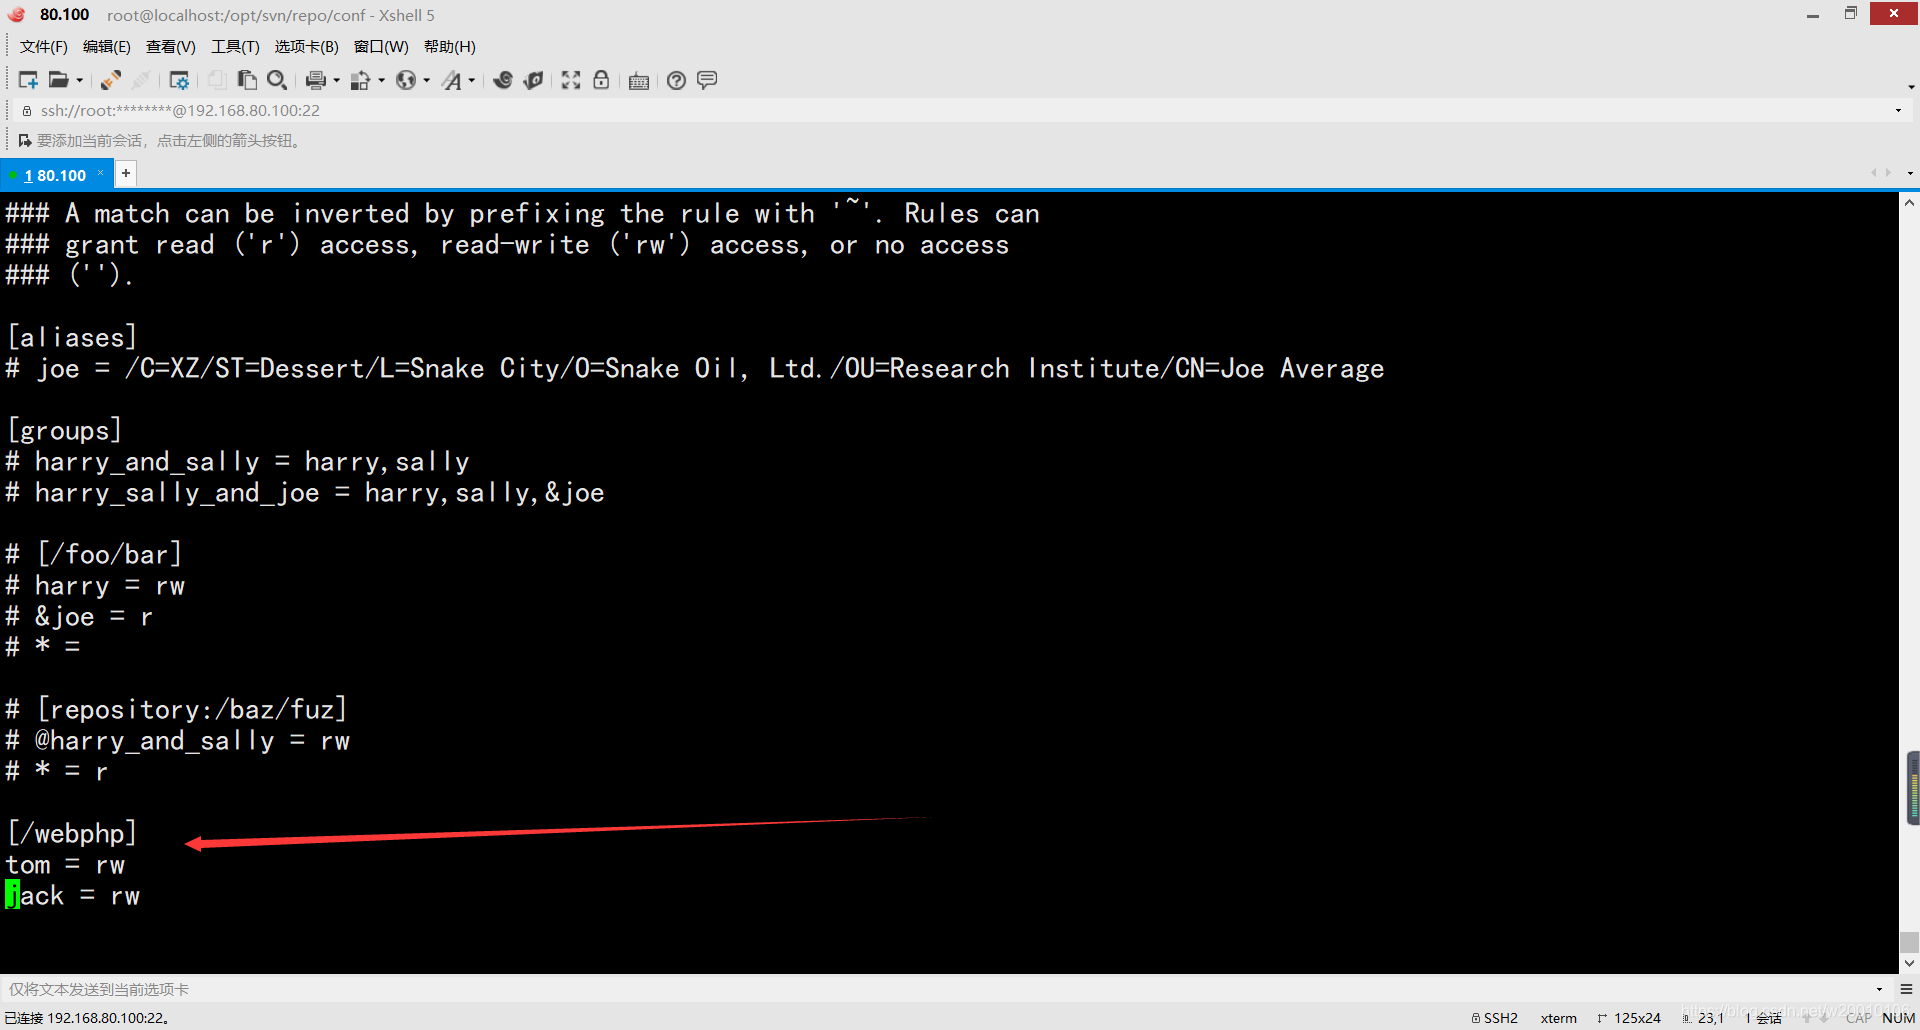Expand the address bar history dropdown
This screenshot has width=1920, height=1030.
coord(1898,110)
